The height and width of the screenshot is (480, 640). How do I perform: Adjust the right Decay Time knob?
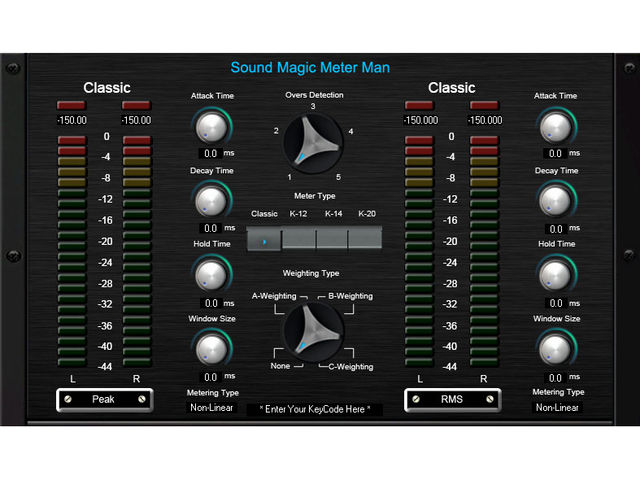[556, 201]
